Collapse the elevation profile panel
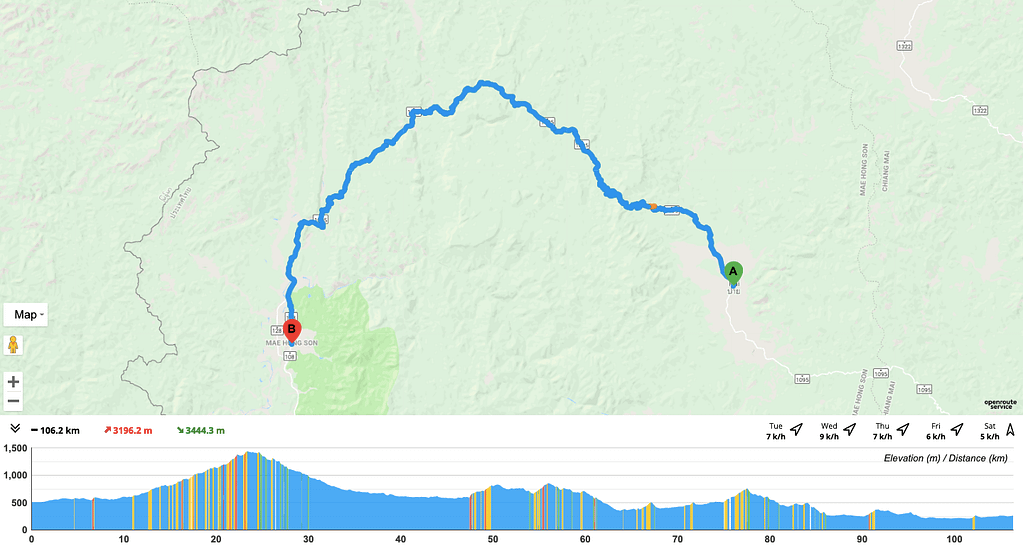Screen dimensions: 1023x551 pos(15,428)
